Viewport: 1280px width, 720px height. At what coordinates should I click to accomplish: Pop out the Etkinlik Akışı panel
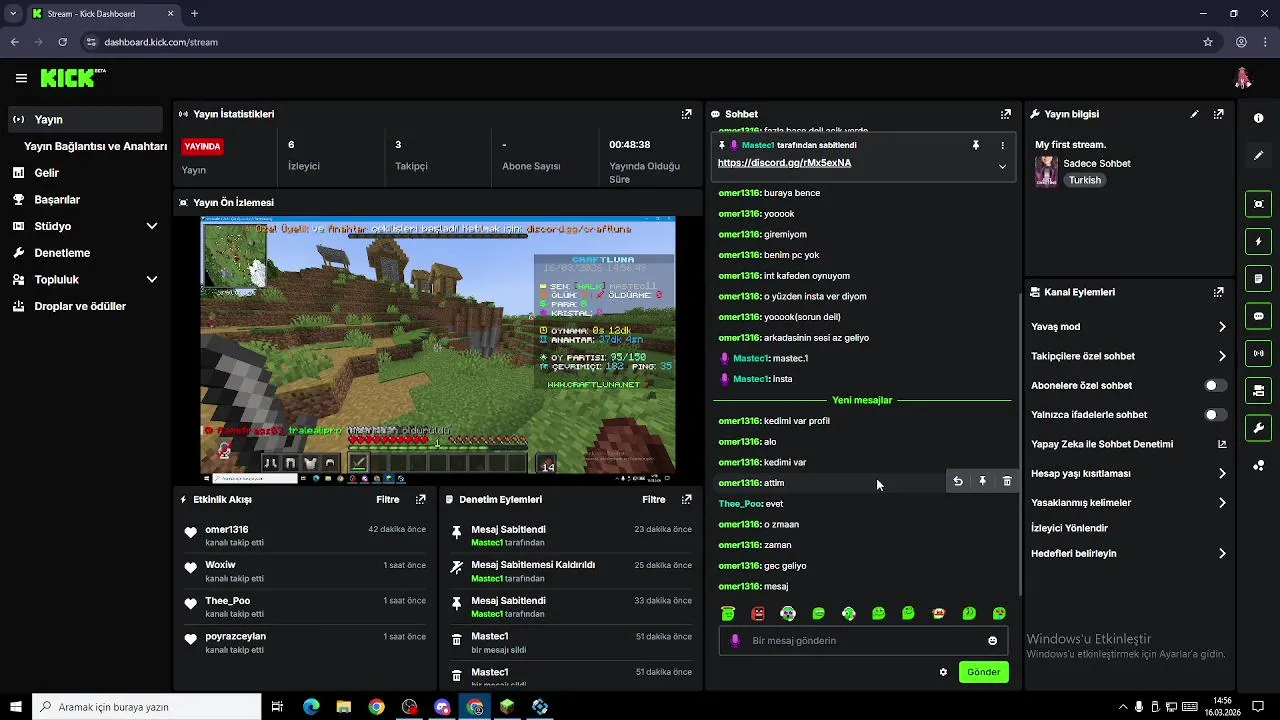pyautogui.click(x=421, y=499)
